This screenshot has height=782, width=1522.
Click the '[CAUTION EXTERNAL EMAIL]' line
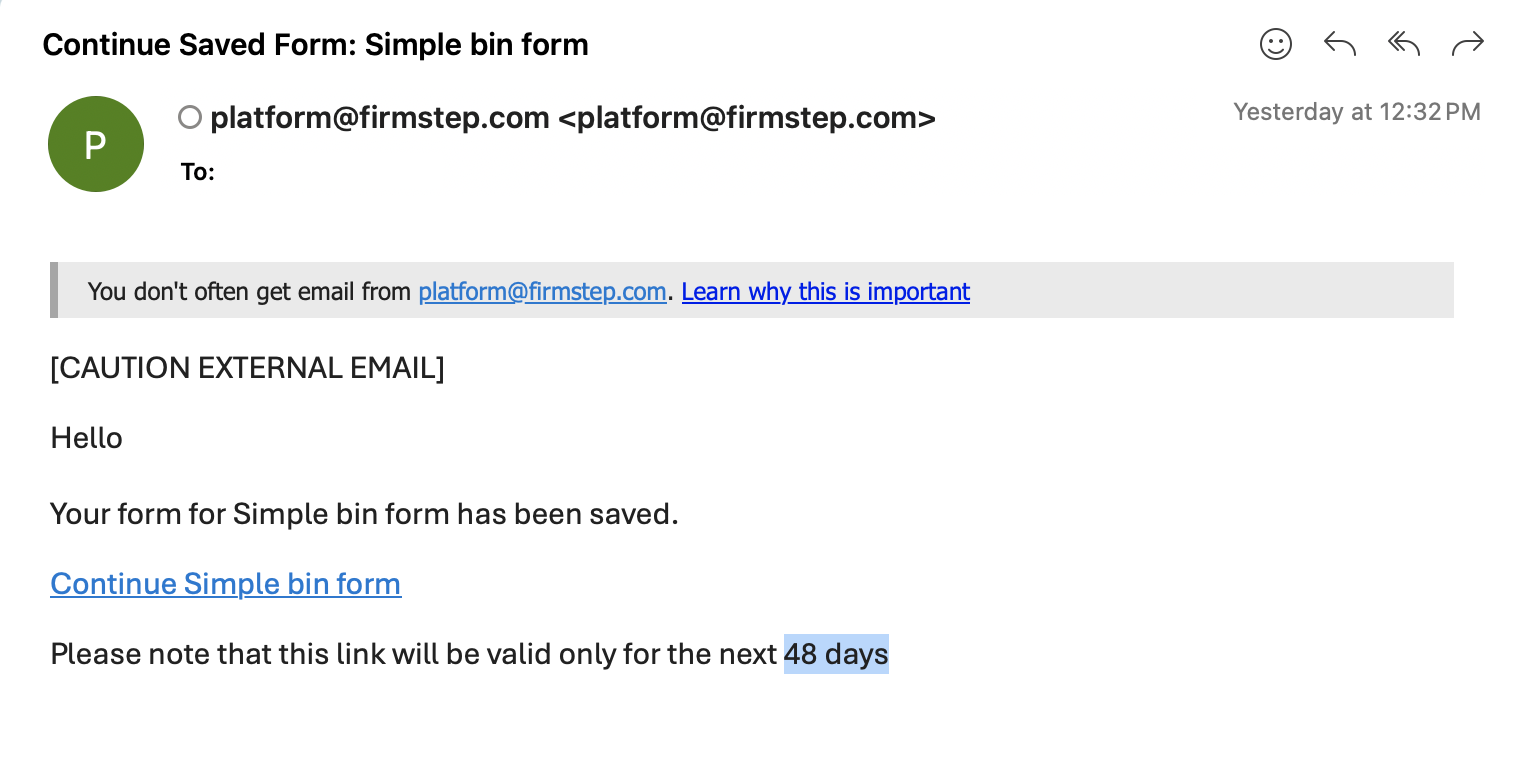coord(247,368)
